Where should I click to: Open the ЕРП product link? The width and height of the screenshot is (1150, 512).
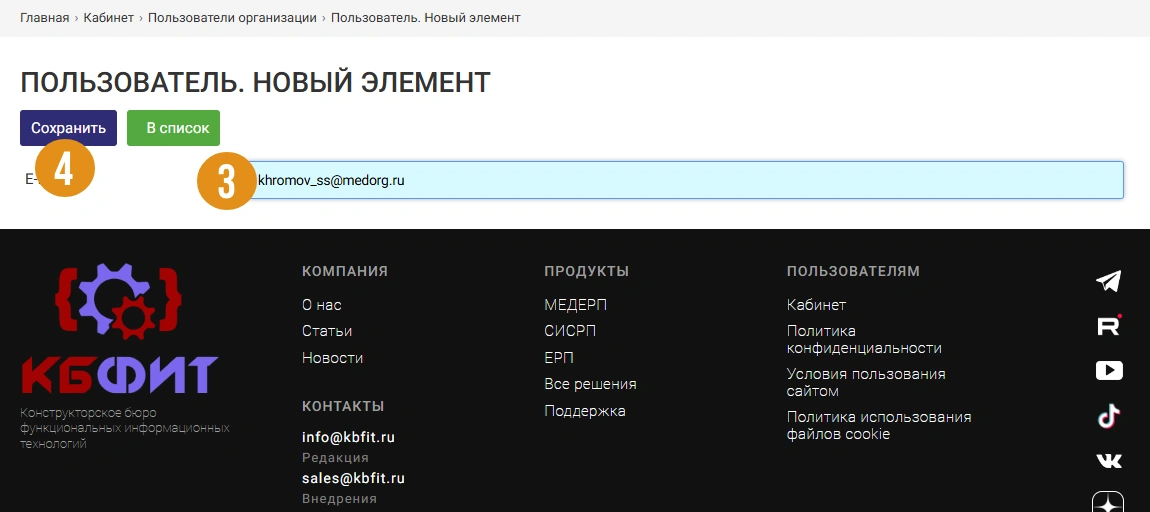pos(559,358)
